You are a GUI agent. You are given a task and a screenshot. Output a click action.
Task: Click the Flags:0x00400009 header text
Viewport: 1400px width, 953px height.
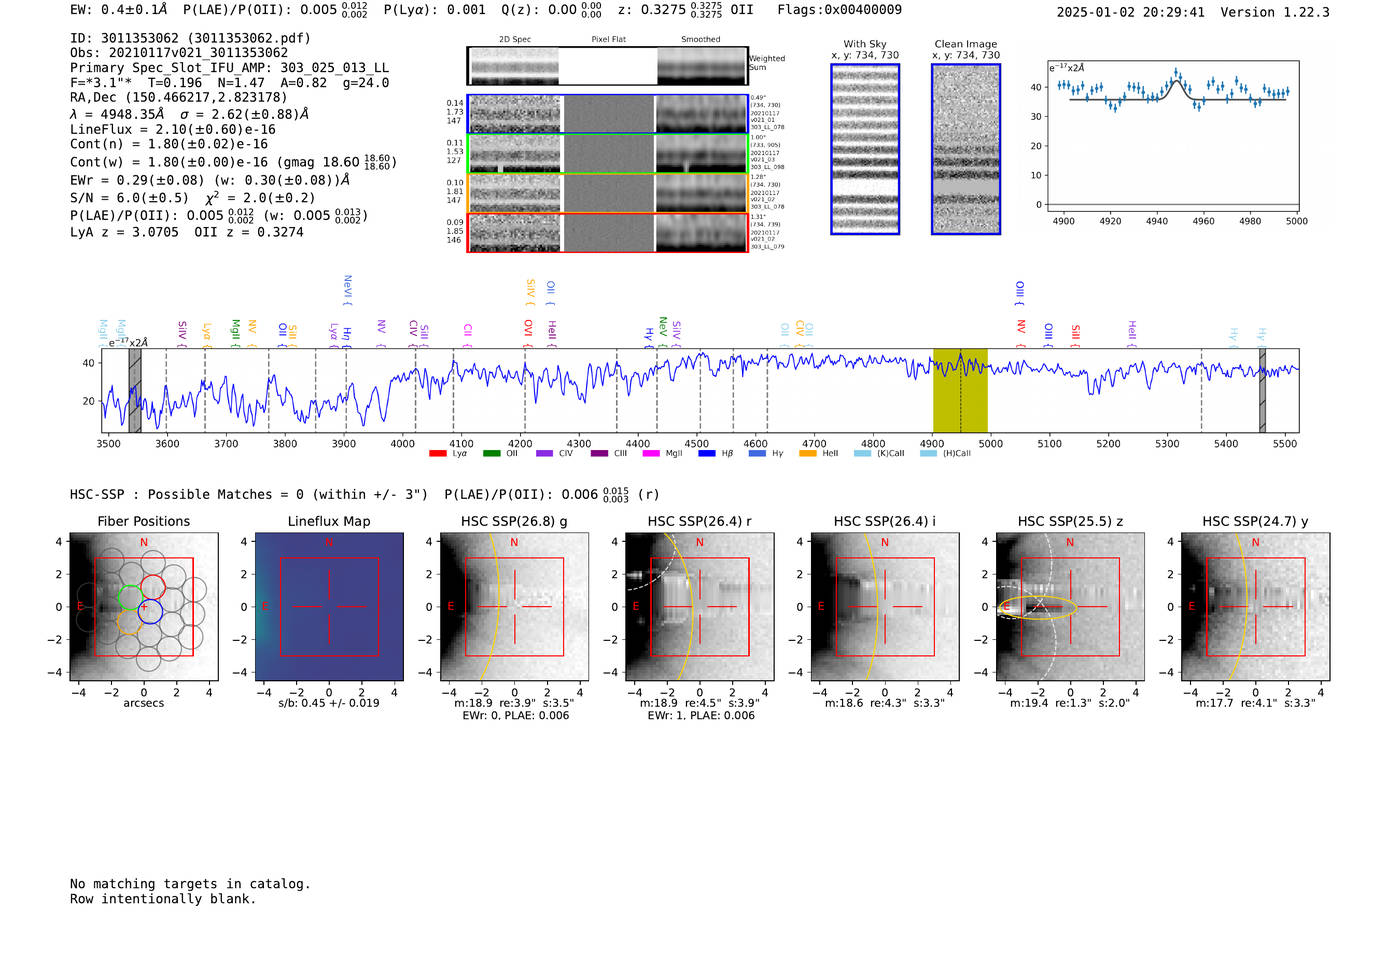click(839, 10)
